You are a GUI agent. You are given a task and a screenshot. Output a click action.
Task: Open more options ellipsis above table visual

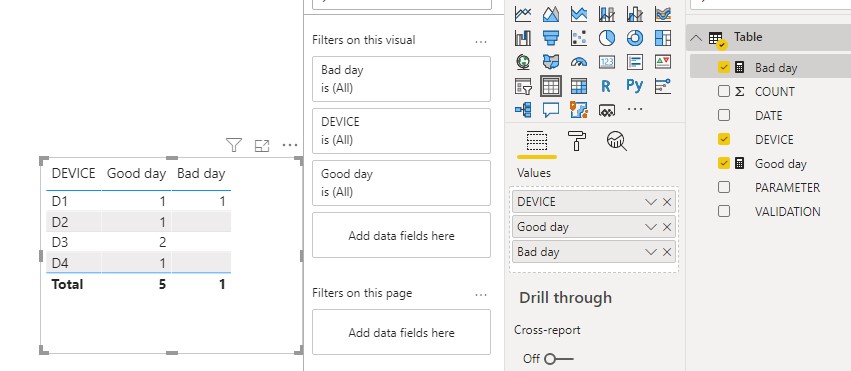click(290, 145)
